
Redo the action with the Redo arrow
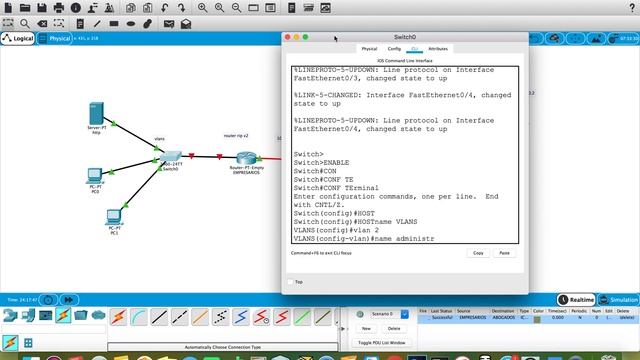click(182, 8)
